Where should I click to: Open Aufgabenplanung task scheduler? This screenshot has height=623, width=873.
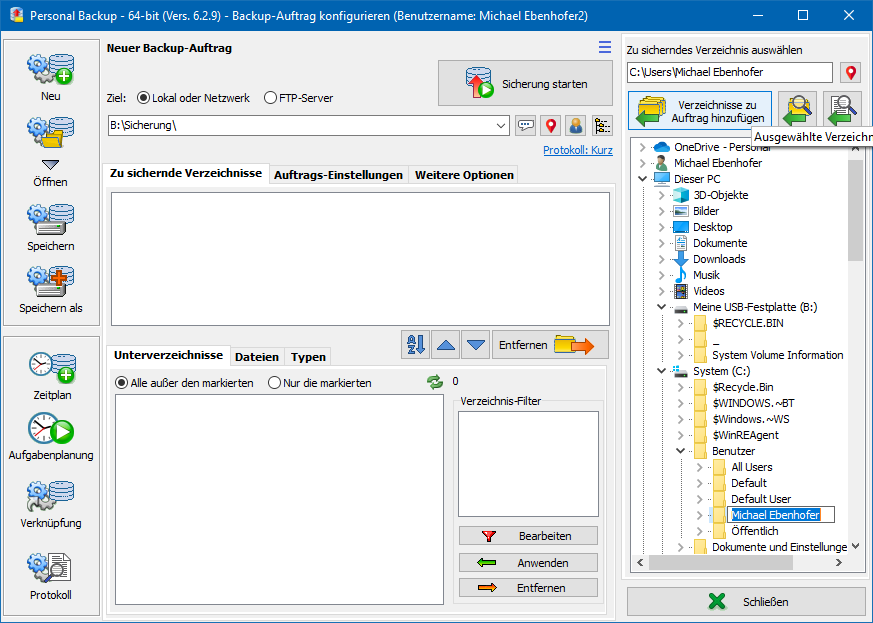click(51, 436)
